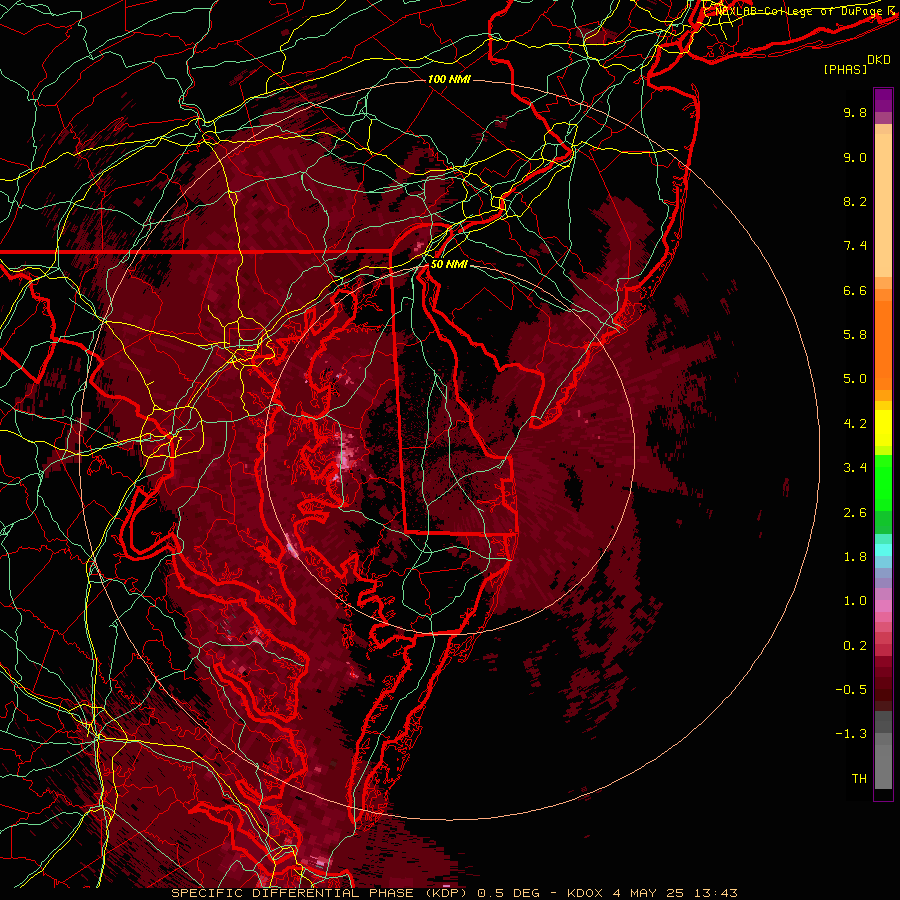The image size is (900, 900).
Task: Click the "DKD" legend header text
Action: (x=879, y=60)
